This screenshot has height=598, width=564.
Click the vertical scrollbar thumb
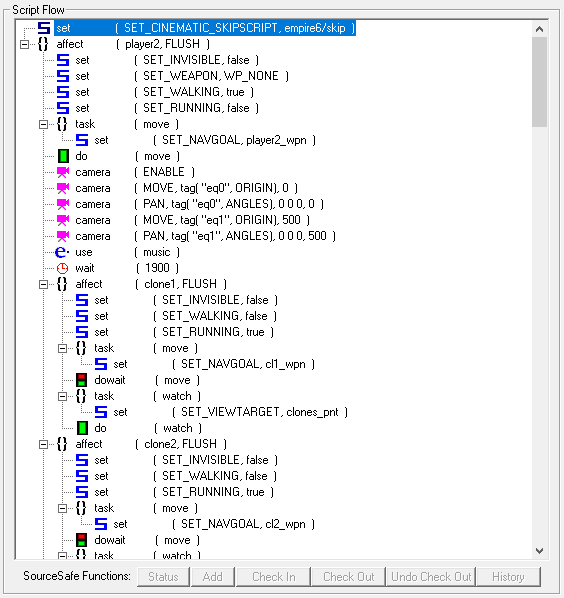[539, 82]
